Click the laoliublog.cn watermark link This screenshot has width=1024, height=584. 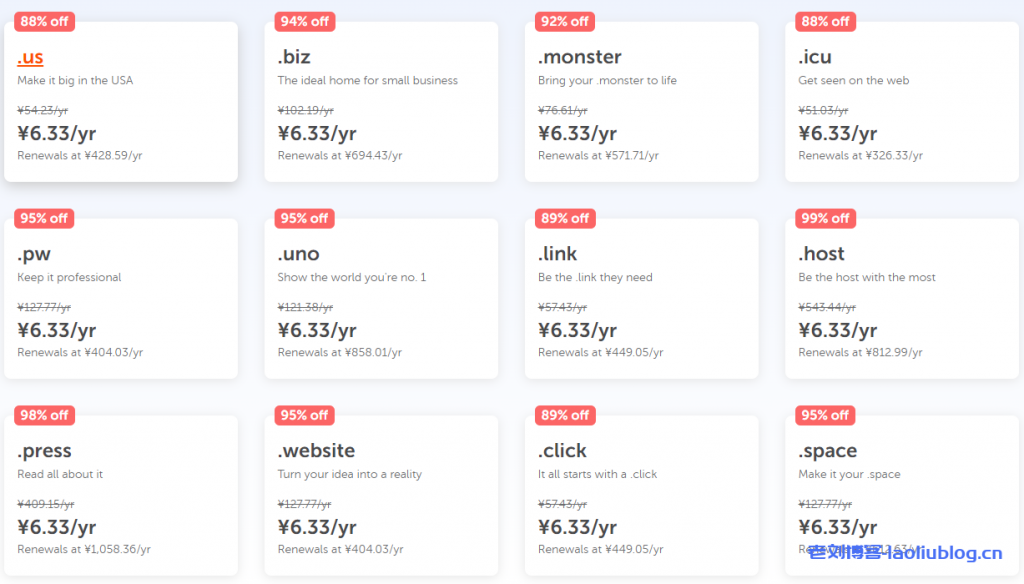pos(905,552)
